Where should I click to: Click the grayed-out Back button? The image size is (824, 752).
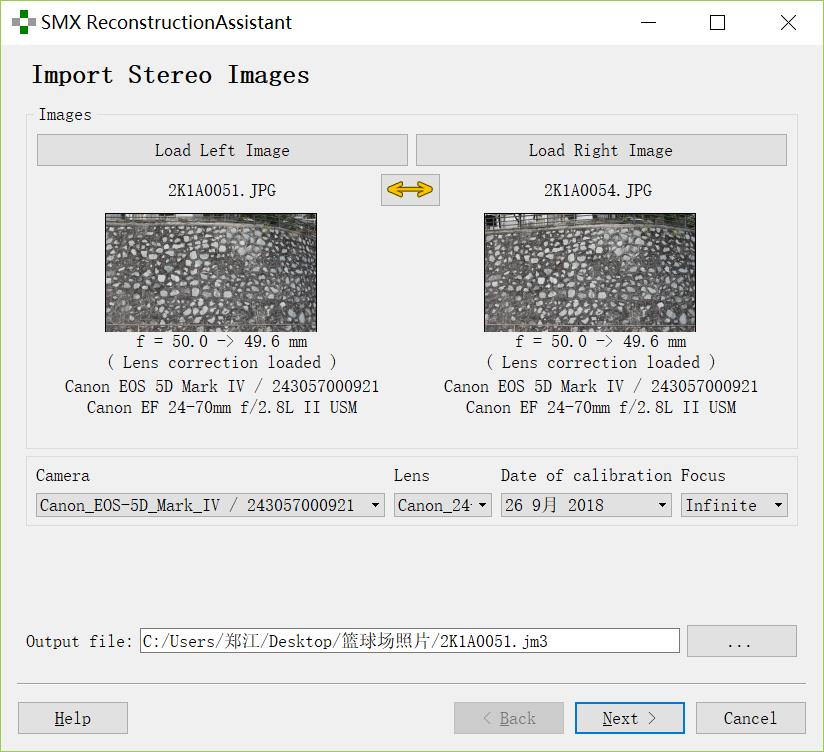(x=509, y=718)
